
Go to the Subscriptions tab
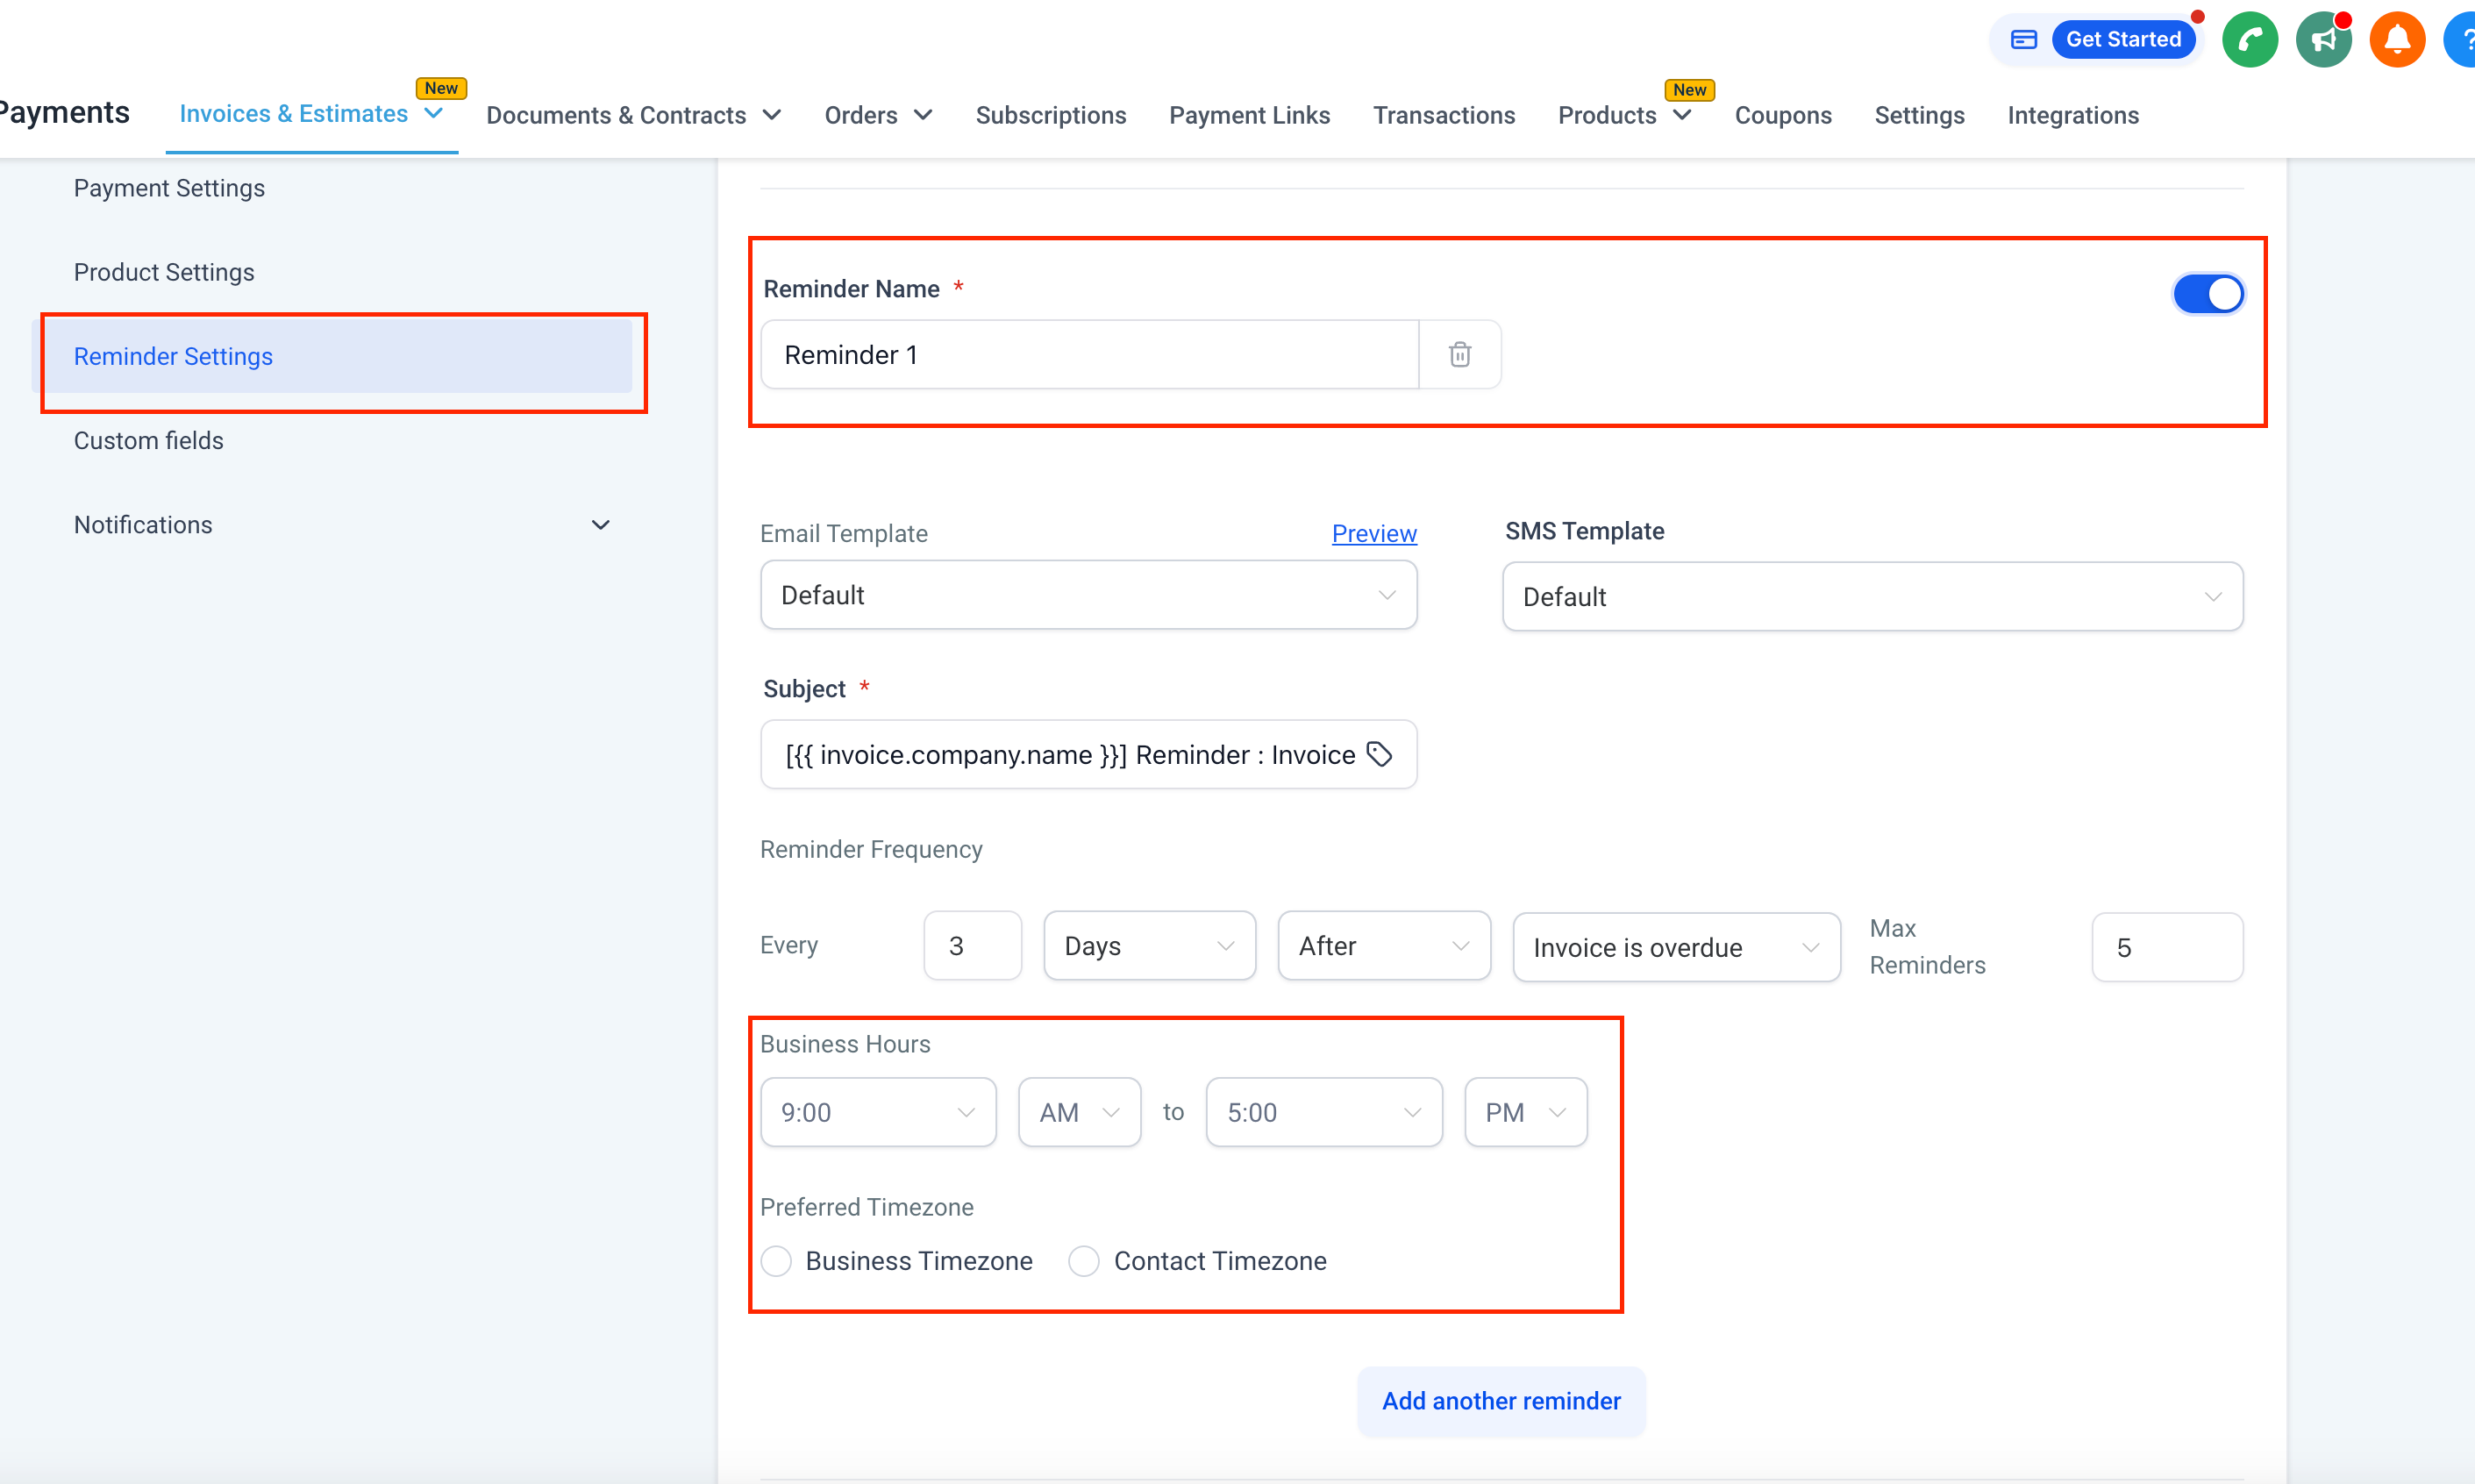(1050, 115)
